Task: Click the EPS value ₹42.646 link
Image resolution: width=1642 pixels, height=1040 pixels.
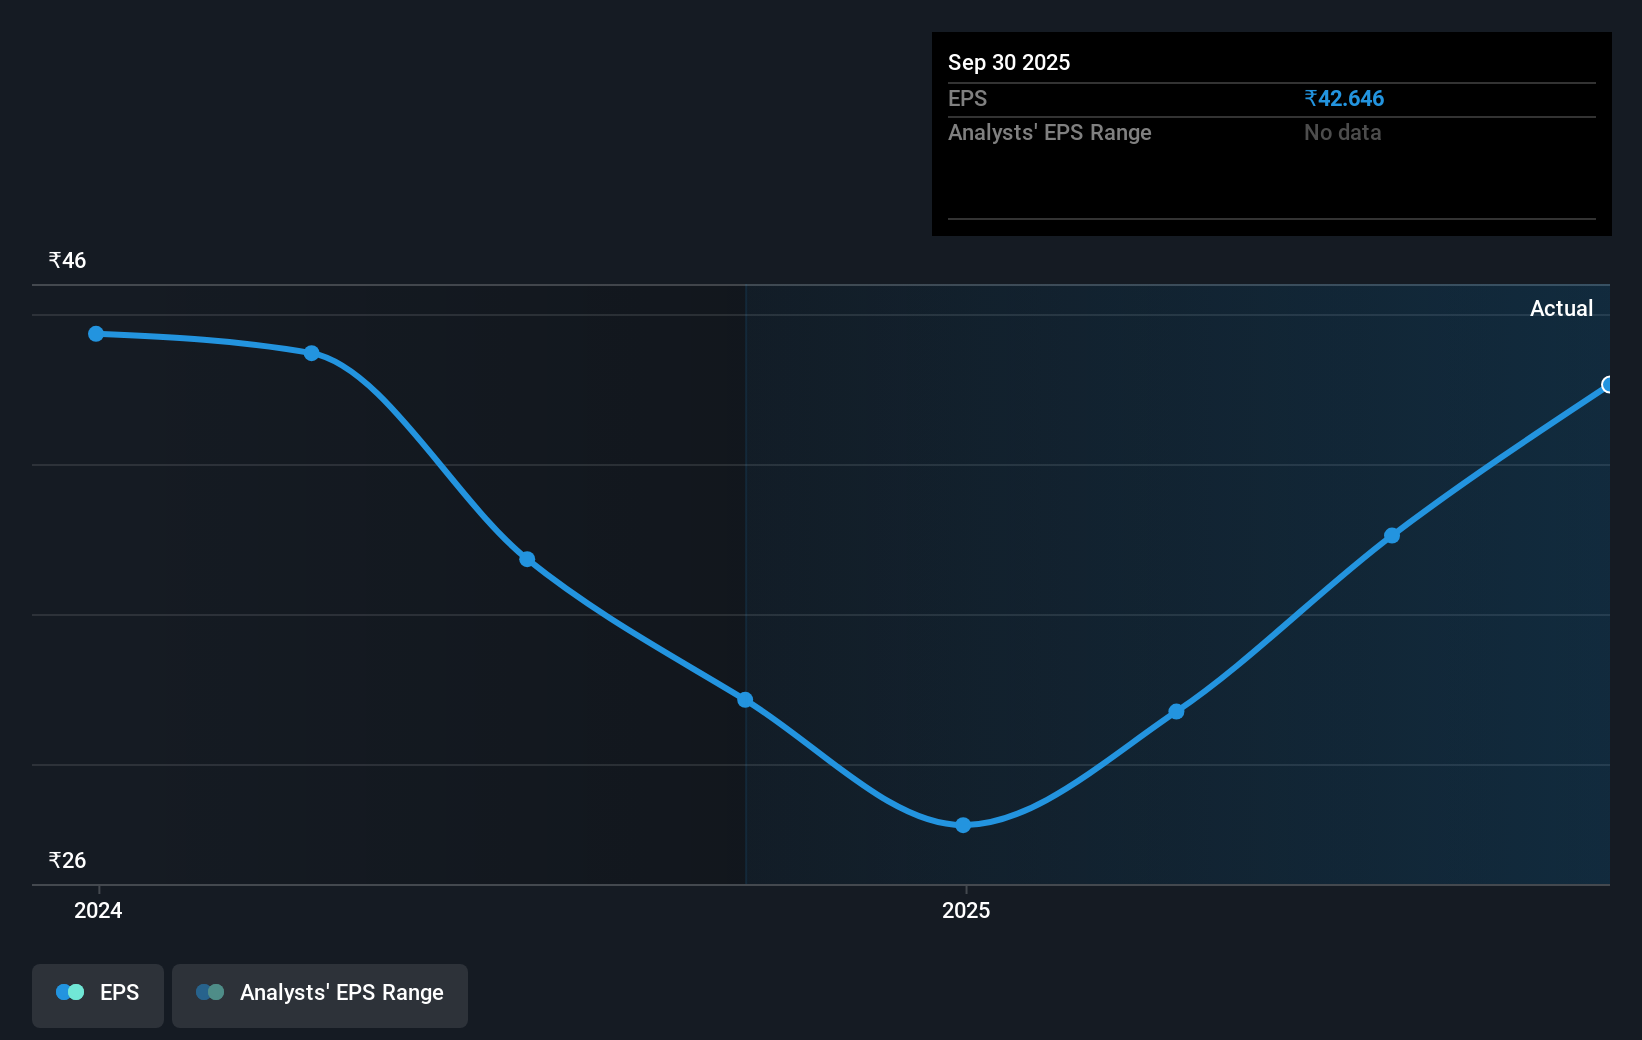Action: [x=1344, y=98]
